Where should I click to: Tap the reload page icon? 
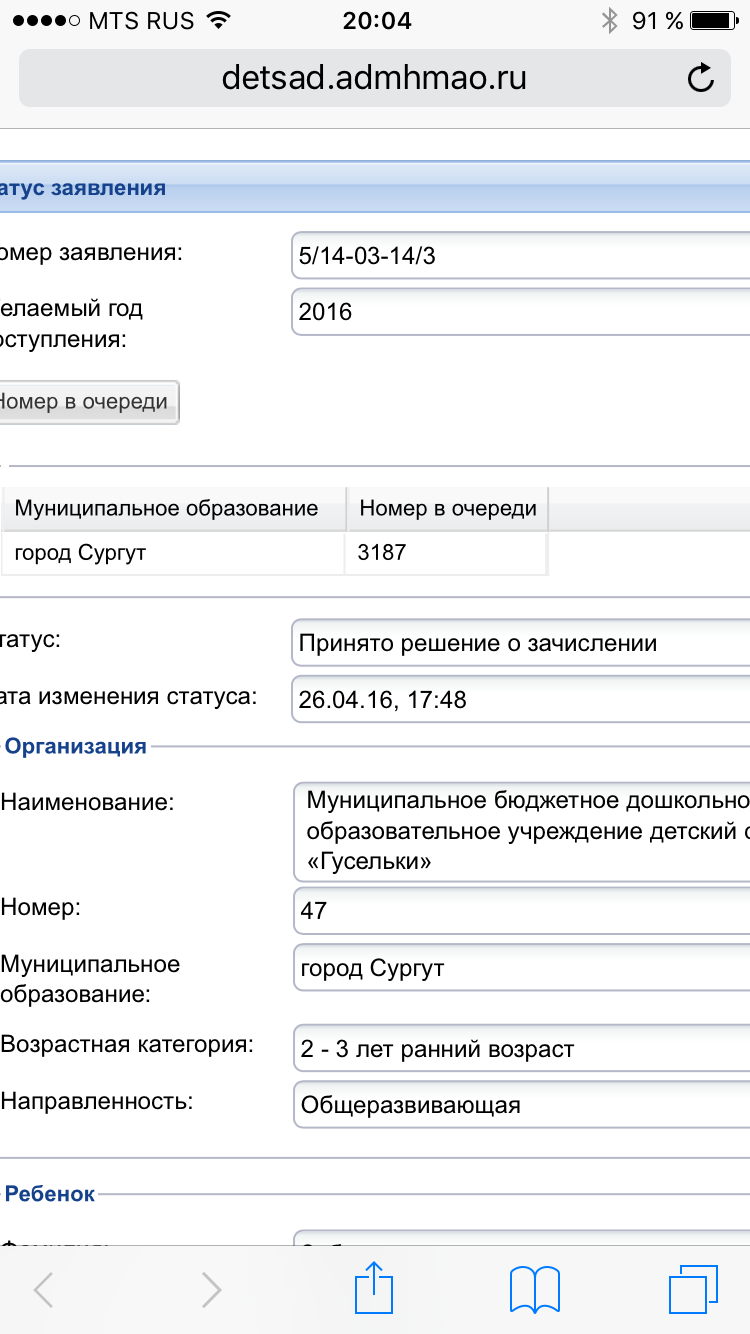701,78
